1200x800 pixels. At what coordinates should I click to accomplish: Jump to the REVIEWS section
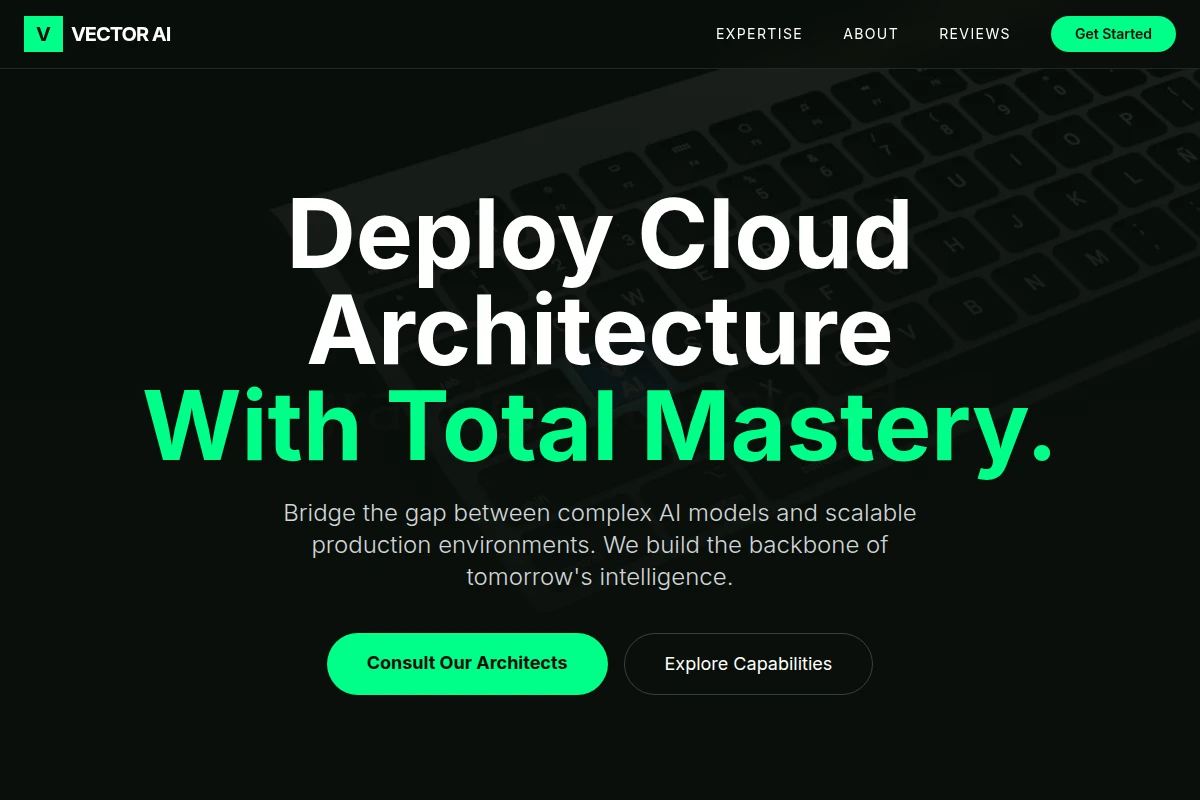(x=975, y=34)
